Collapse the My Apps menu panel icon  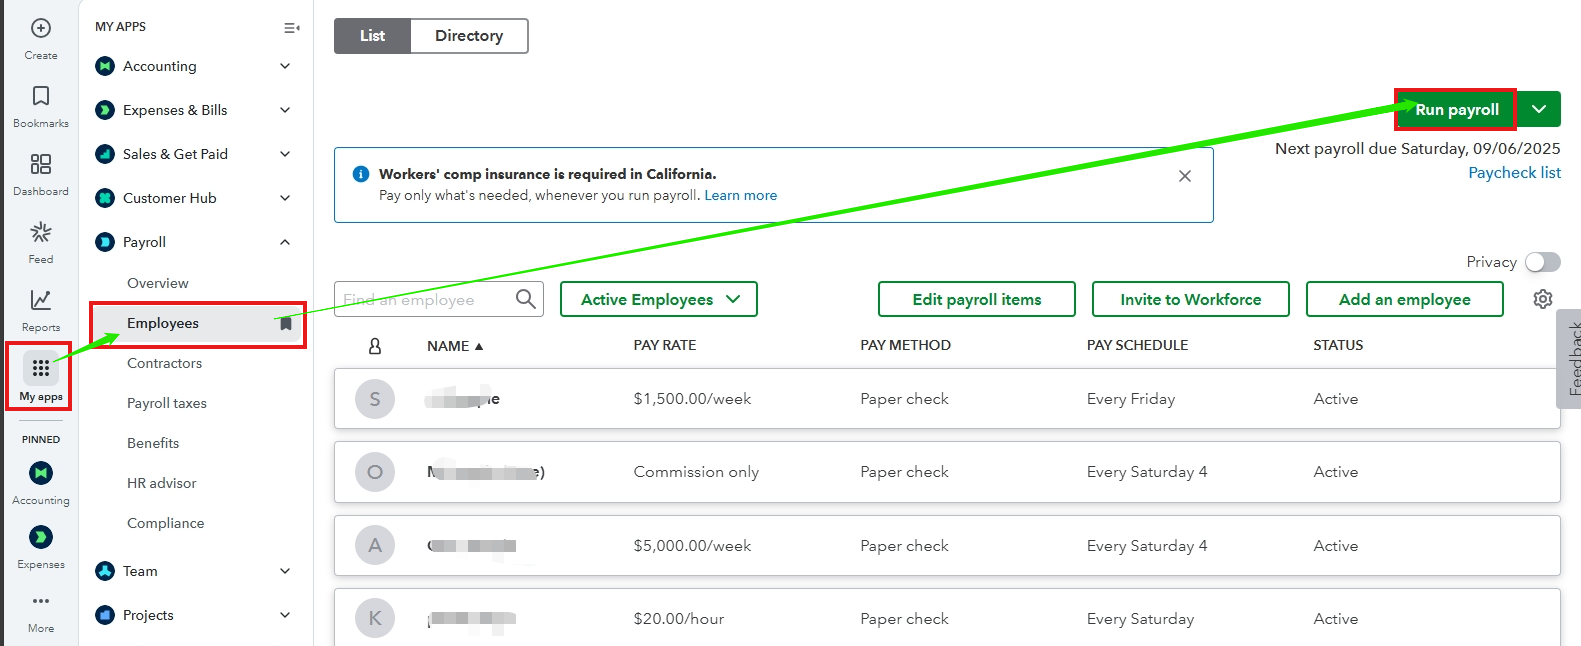(291, 28)
